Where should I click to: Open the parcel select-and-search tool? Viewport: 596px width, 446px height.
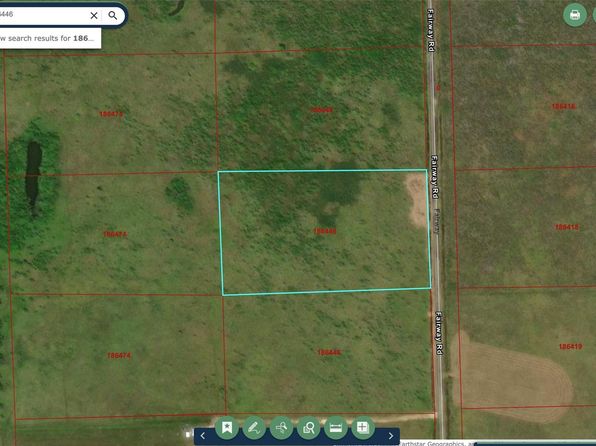coord(309,427)
